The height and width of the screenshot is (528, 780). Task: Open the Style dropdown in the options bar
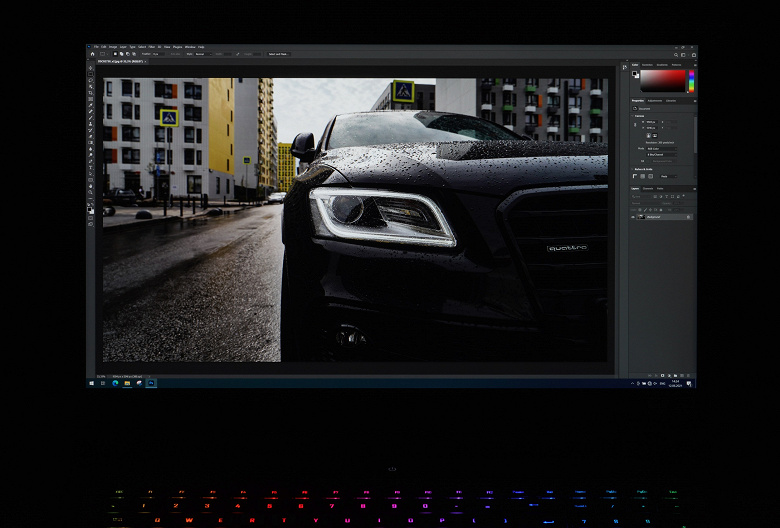203,54
